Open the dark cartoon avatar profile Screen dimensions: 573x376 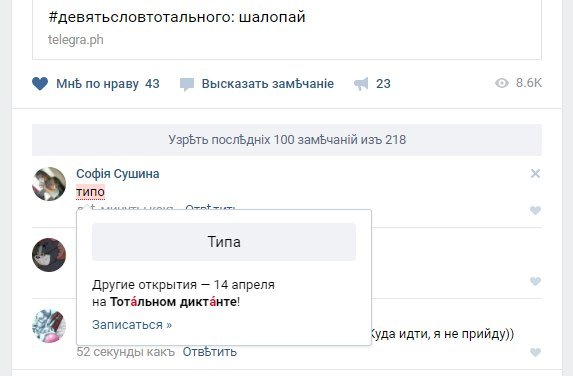point(49,255)
